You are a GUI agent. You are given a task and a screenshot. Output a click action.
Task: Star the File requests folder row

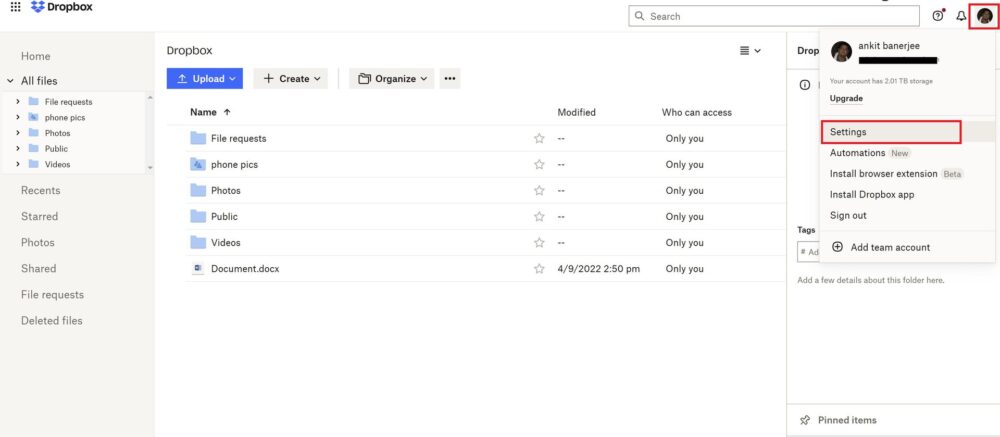(x=539, y=139)
